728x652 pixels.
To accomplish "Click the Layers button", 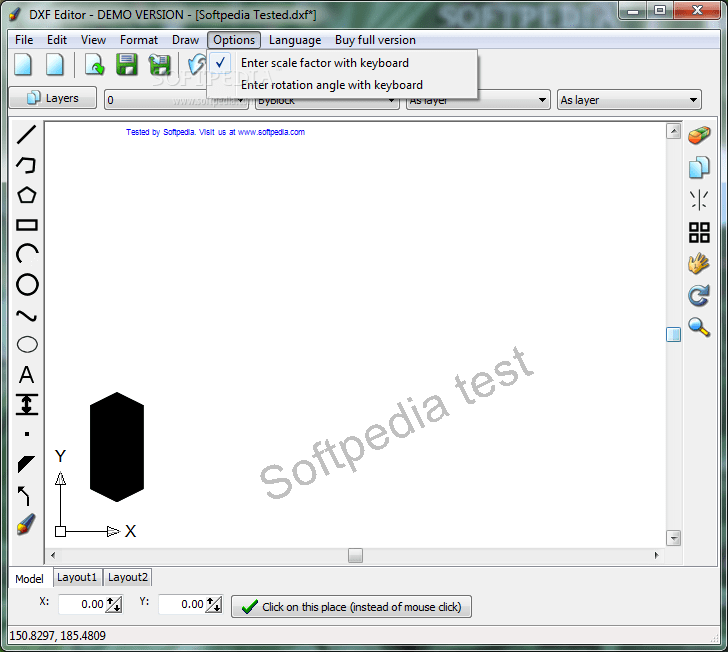I will point(52,98).
